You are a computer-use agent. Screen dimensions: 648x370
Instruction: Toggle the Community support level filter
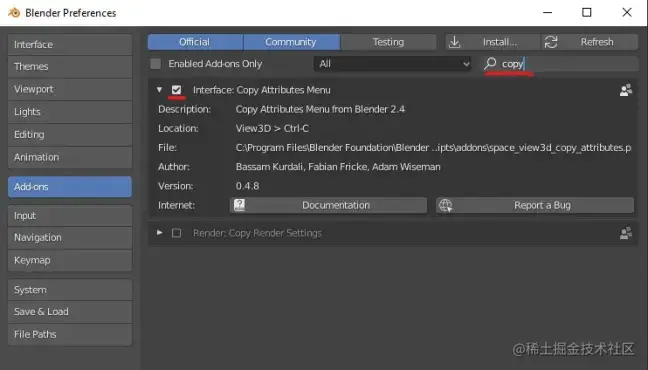(292, 42)
